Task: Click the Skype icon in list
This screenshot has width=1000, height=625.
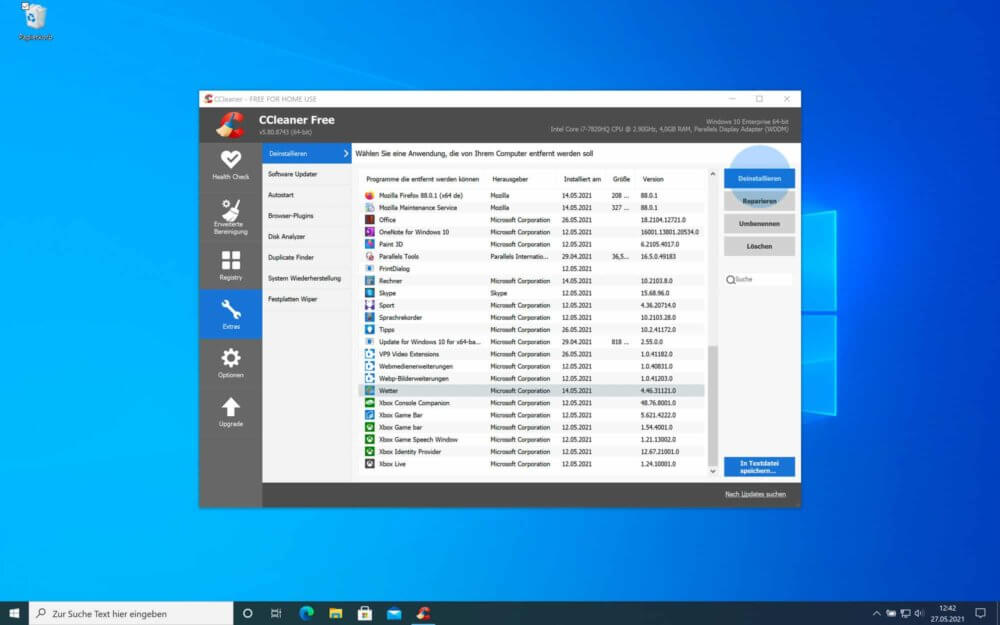Action: (369, 293)
